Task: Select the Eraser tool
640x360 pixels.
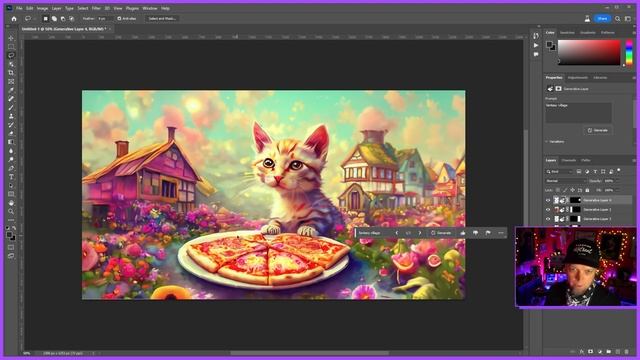Action: click(x=11, y=133)
